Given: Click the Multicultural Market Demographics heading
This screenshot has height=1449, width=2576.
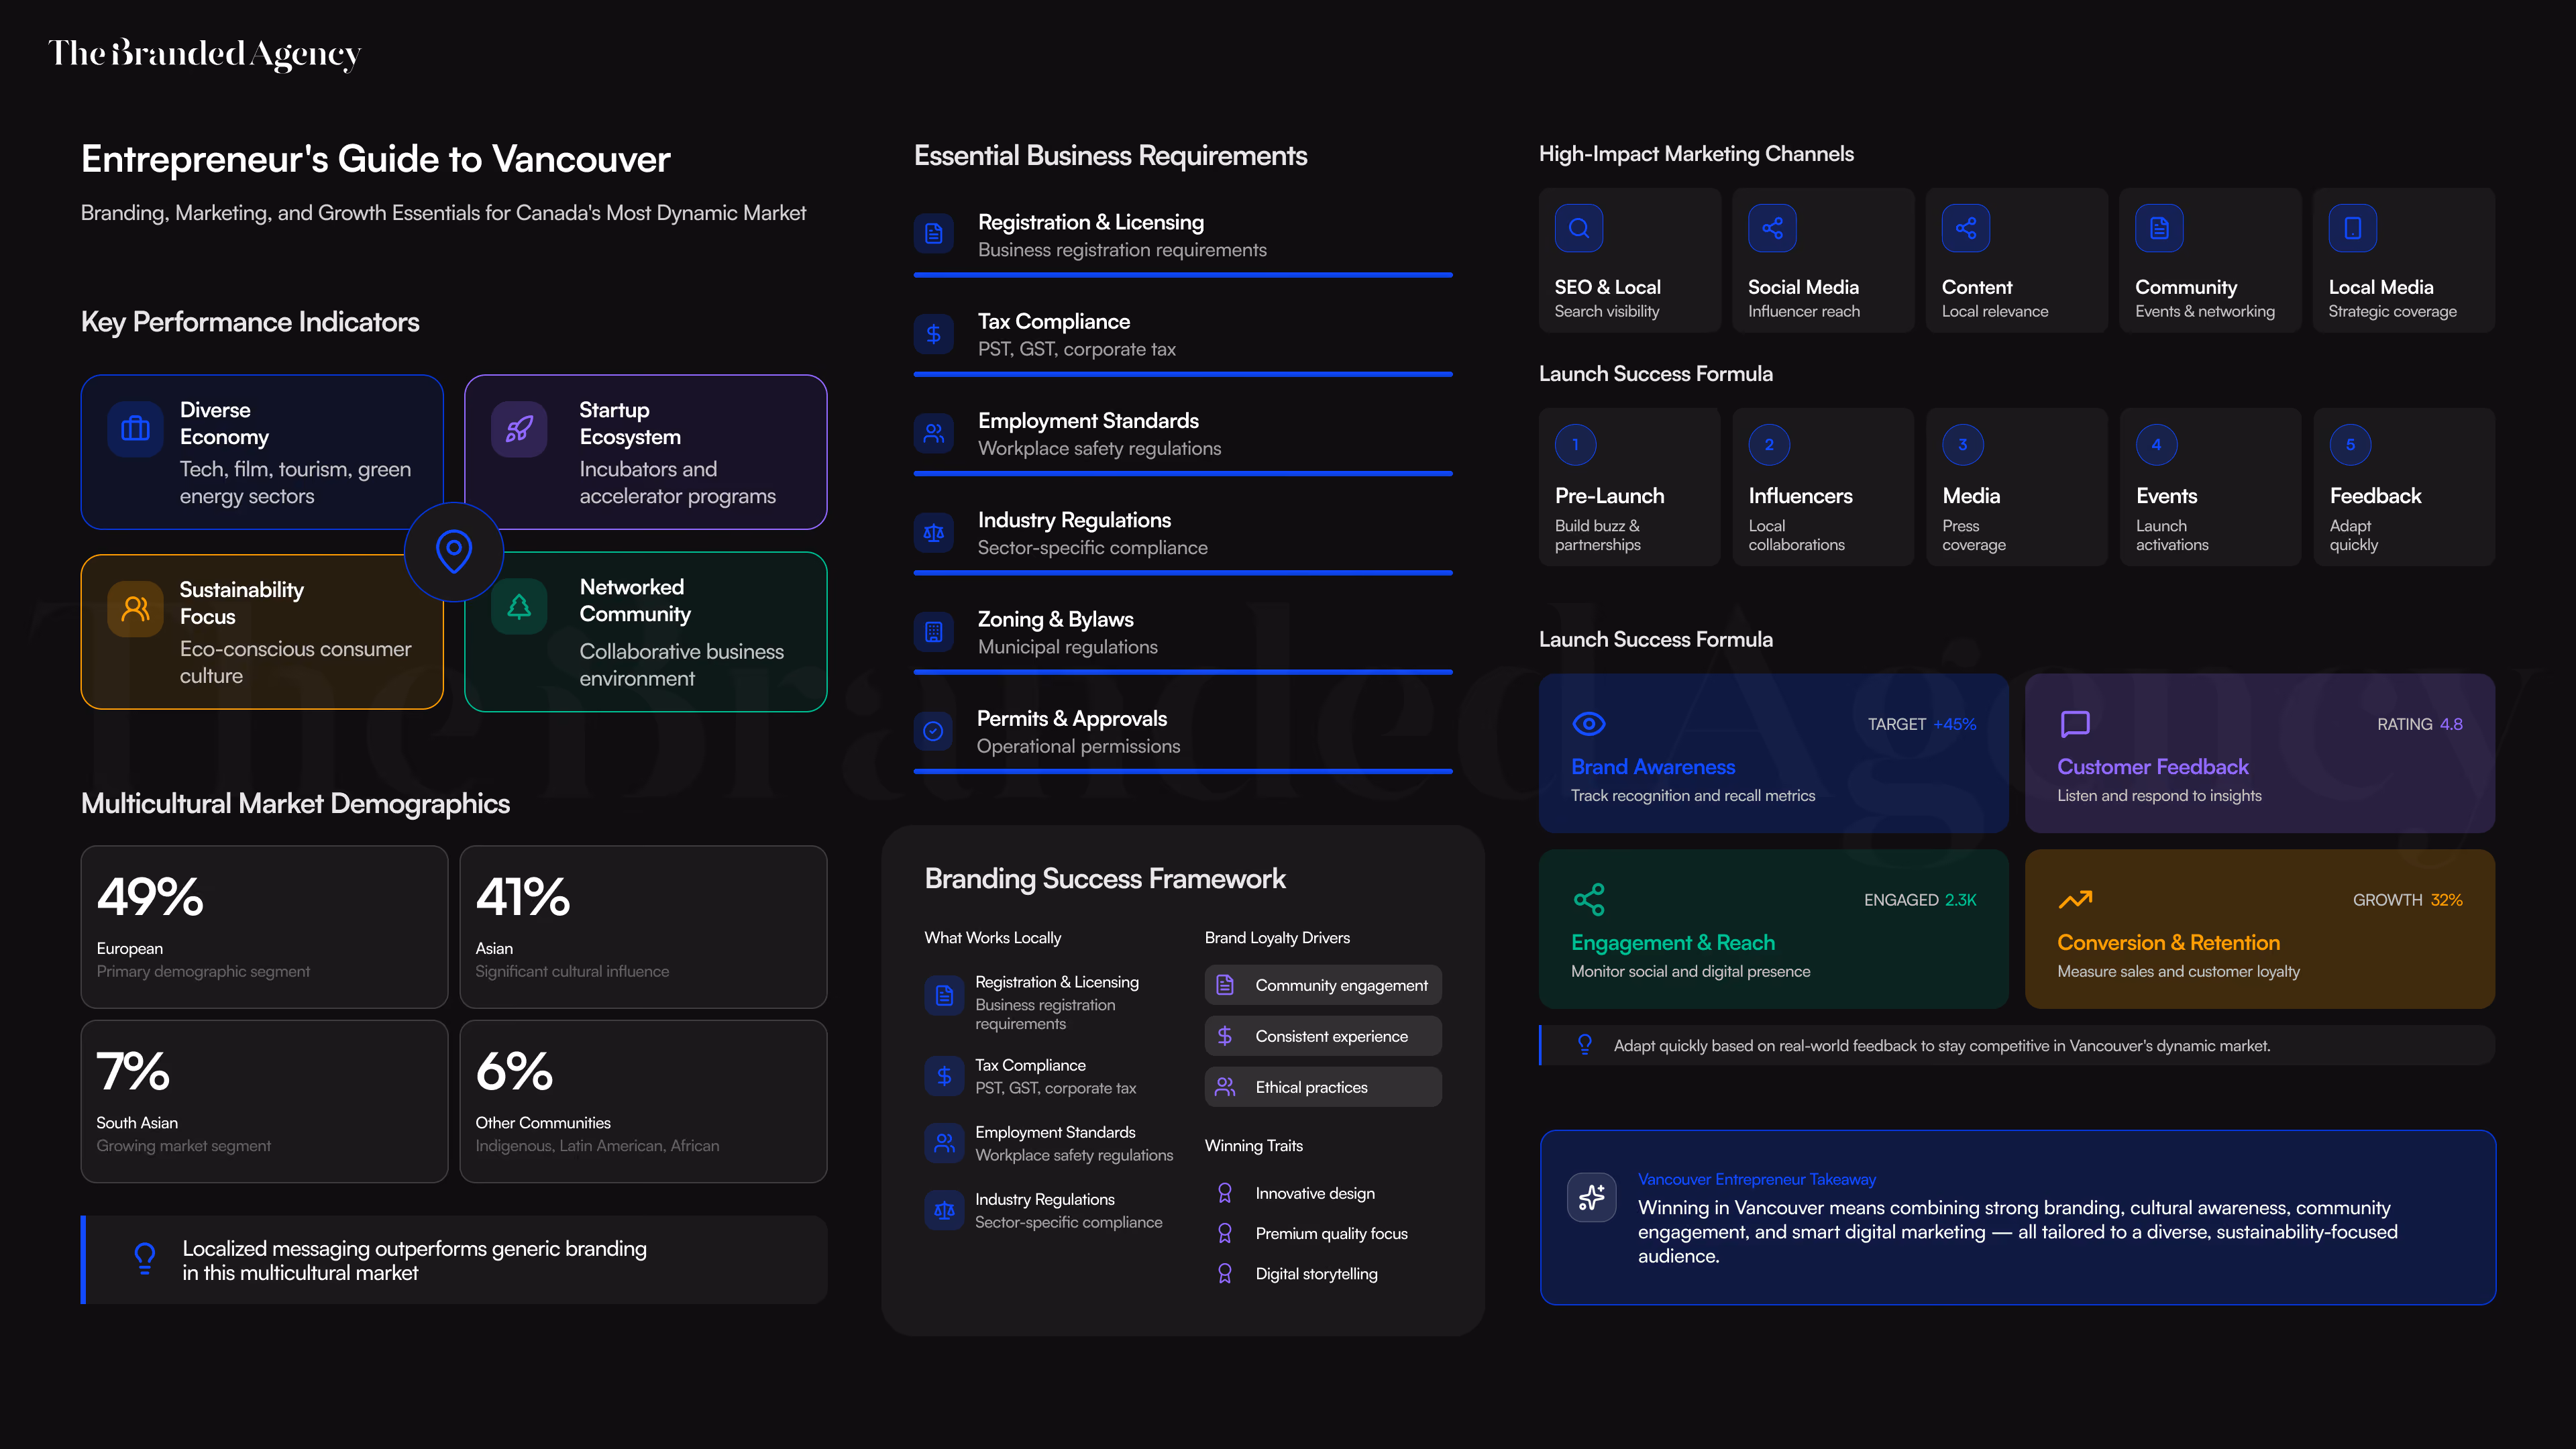Looking at the screenshot, I should tap(295, 804).
